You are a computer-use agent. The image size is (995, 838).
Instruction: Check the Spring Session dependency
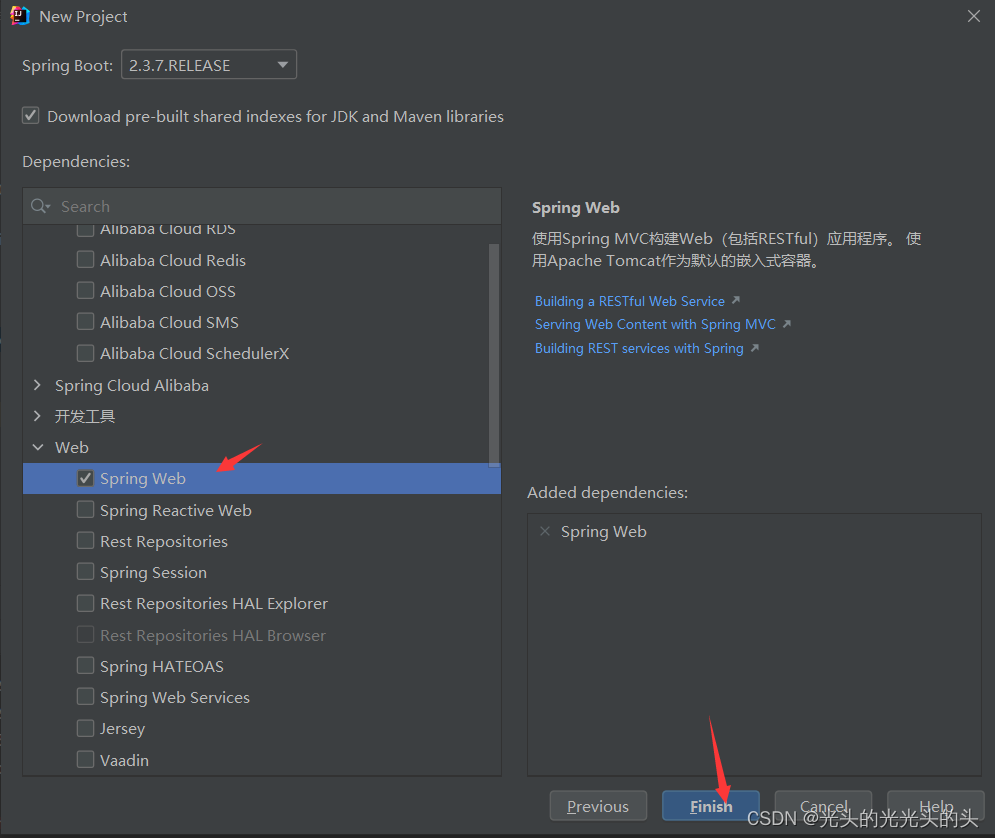86,572
